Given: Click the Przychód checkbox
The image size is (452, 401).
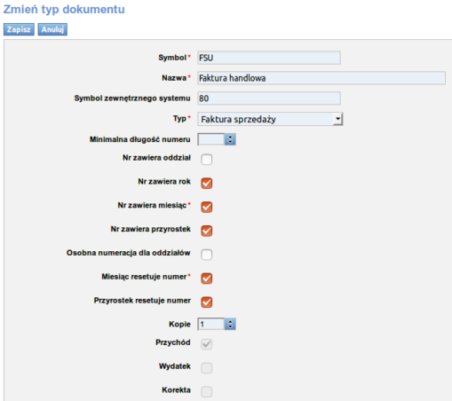Looking at the screenshot, I should [206, 344].
